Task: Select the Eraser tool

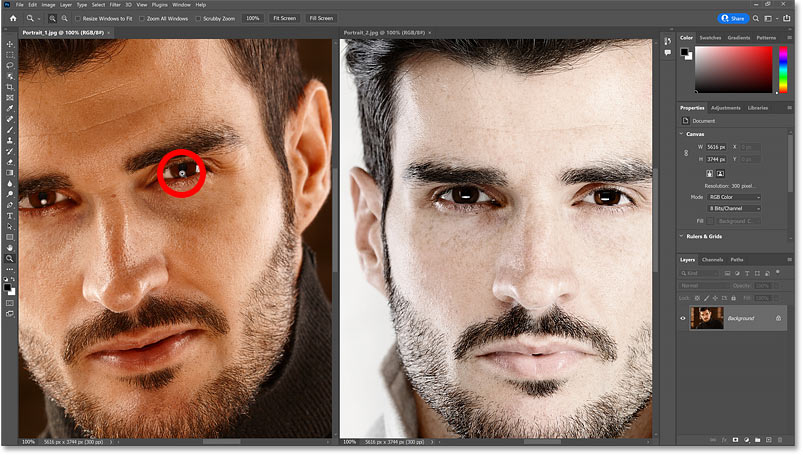Action: [x=10, y=162]
